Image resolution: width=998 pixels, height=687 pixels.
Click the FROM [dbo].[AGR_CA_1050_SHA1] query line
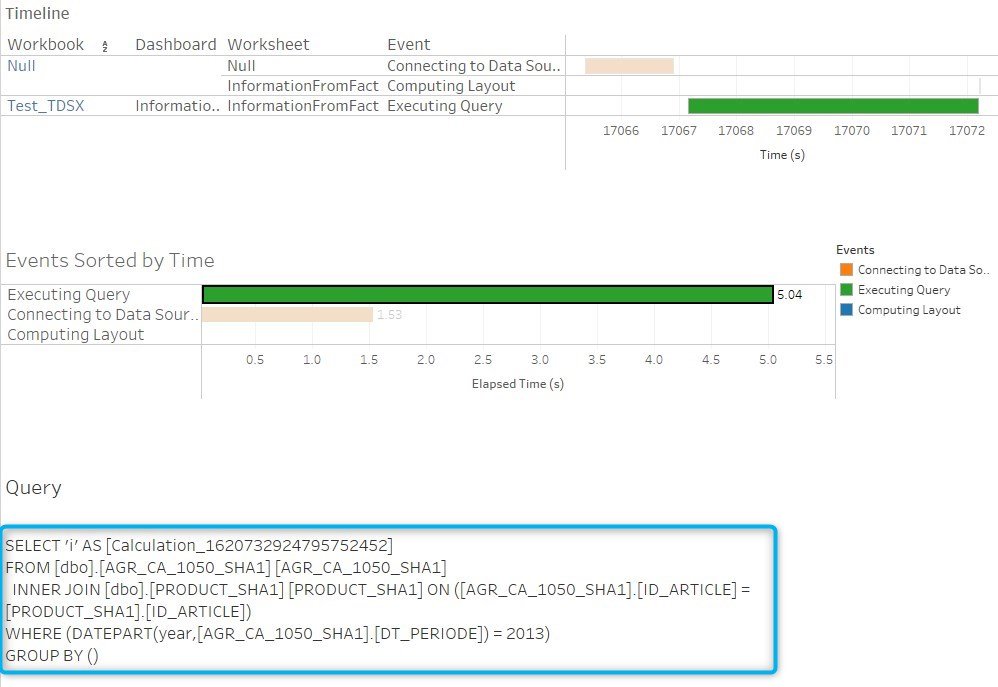226,567
